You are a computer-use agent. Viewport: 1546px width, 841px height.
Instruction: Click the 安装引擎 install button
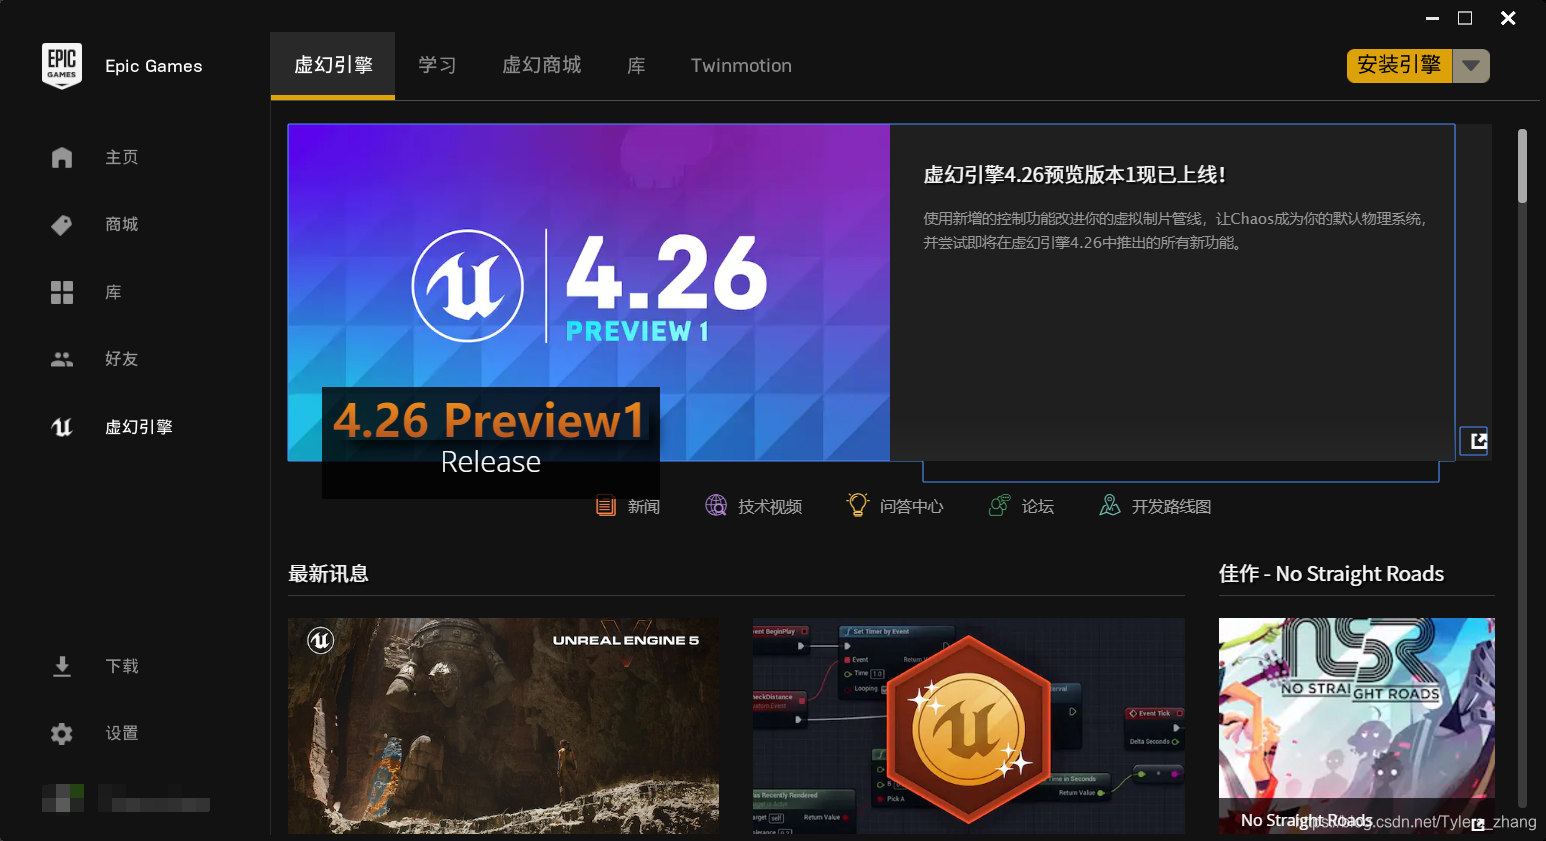[1399, 66]
